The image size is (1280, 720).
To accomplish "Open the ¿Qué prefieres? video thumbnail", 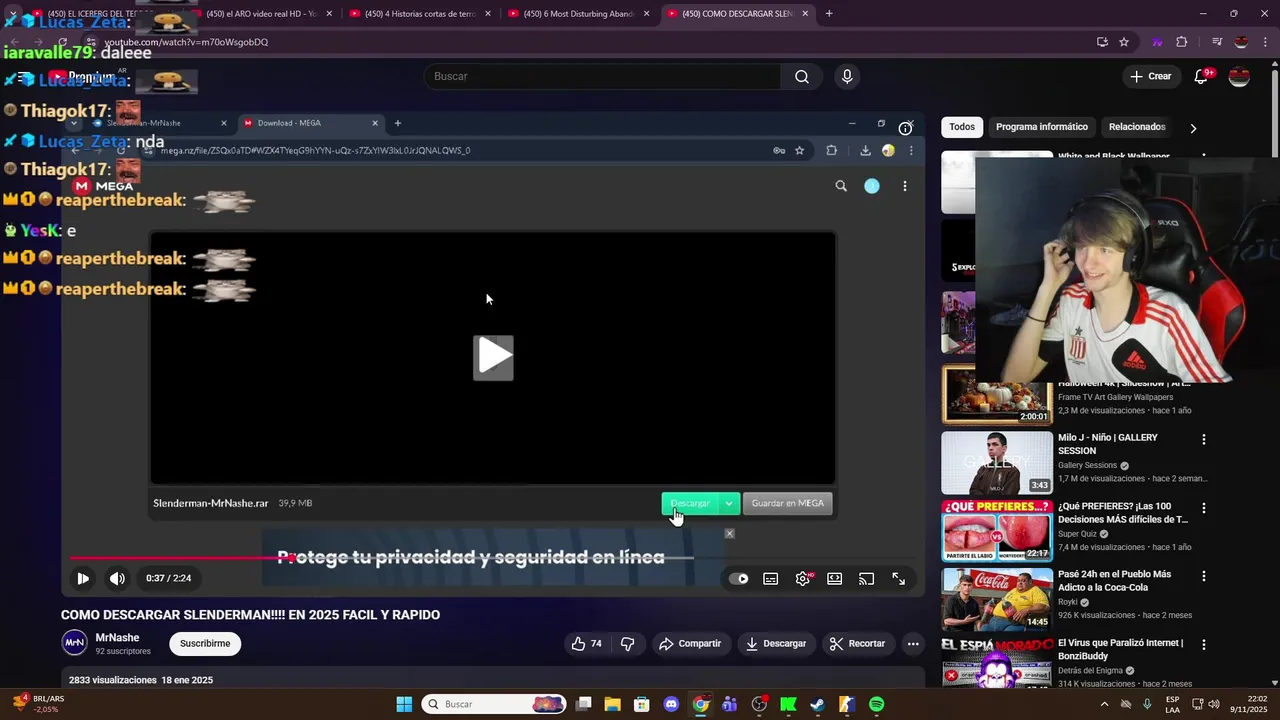I will click(997, 530).
